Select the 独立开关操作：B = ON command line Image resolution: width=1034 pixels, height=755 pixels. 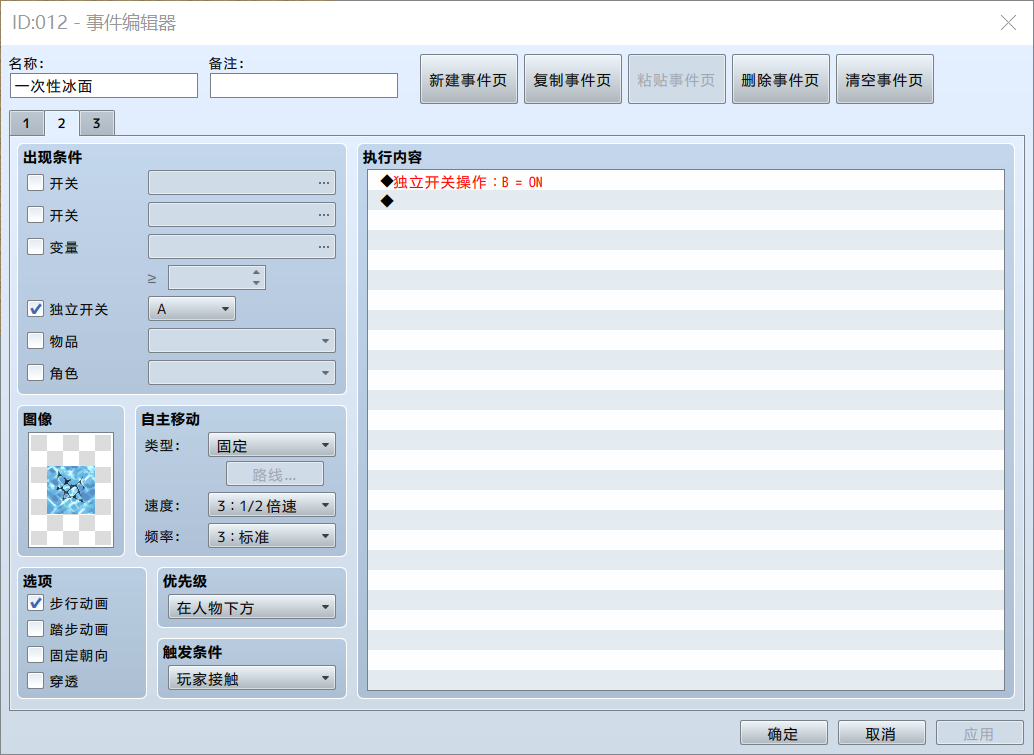[x=686, y=182]
